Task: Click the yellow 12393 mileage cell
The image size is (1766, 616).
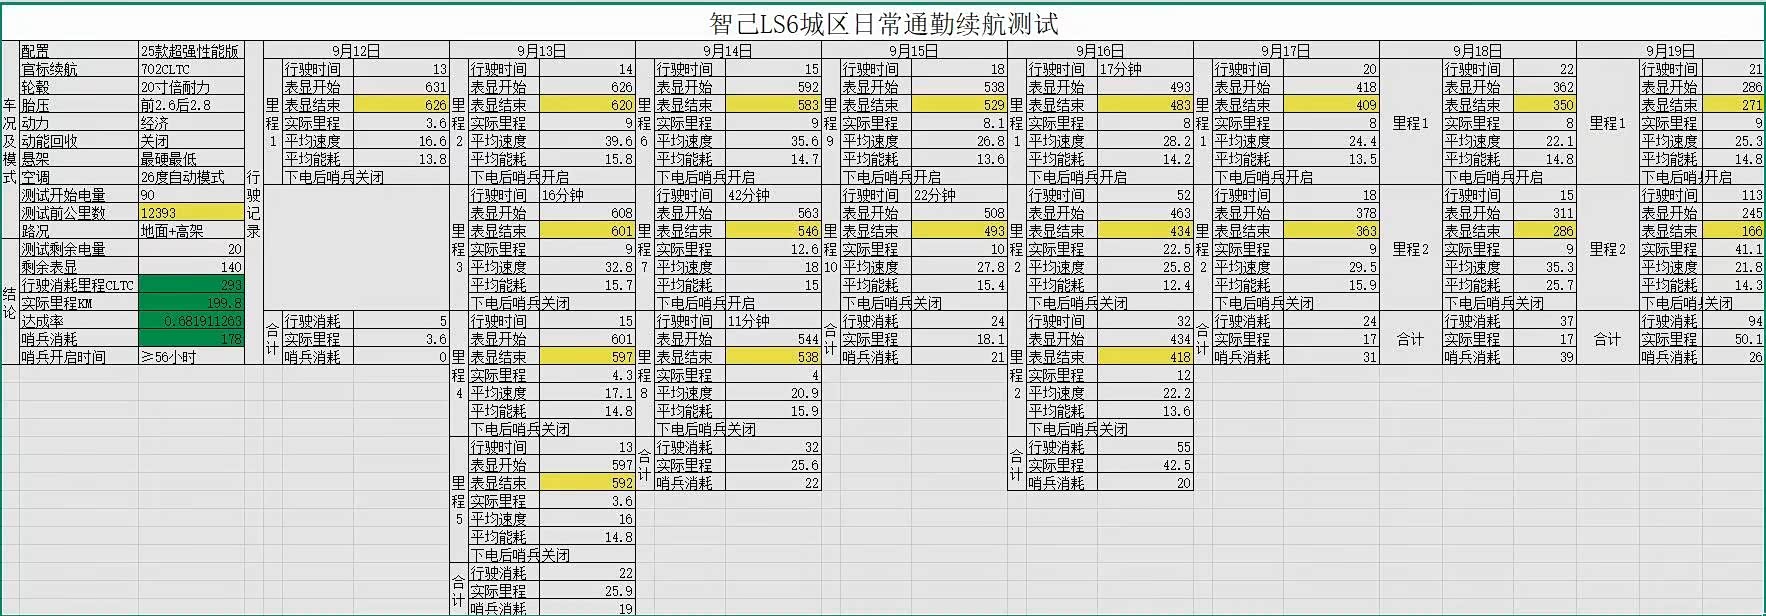Action: coord(191,213)
